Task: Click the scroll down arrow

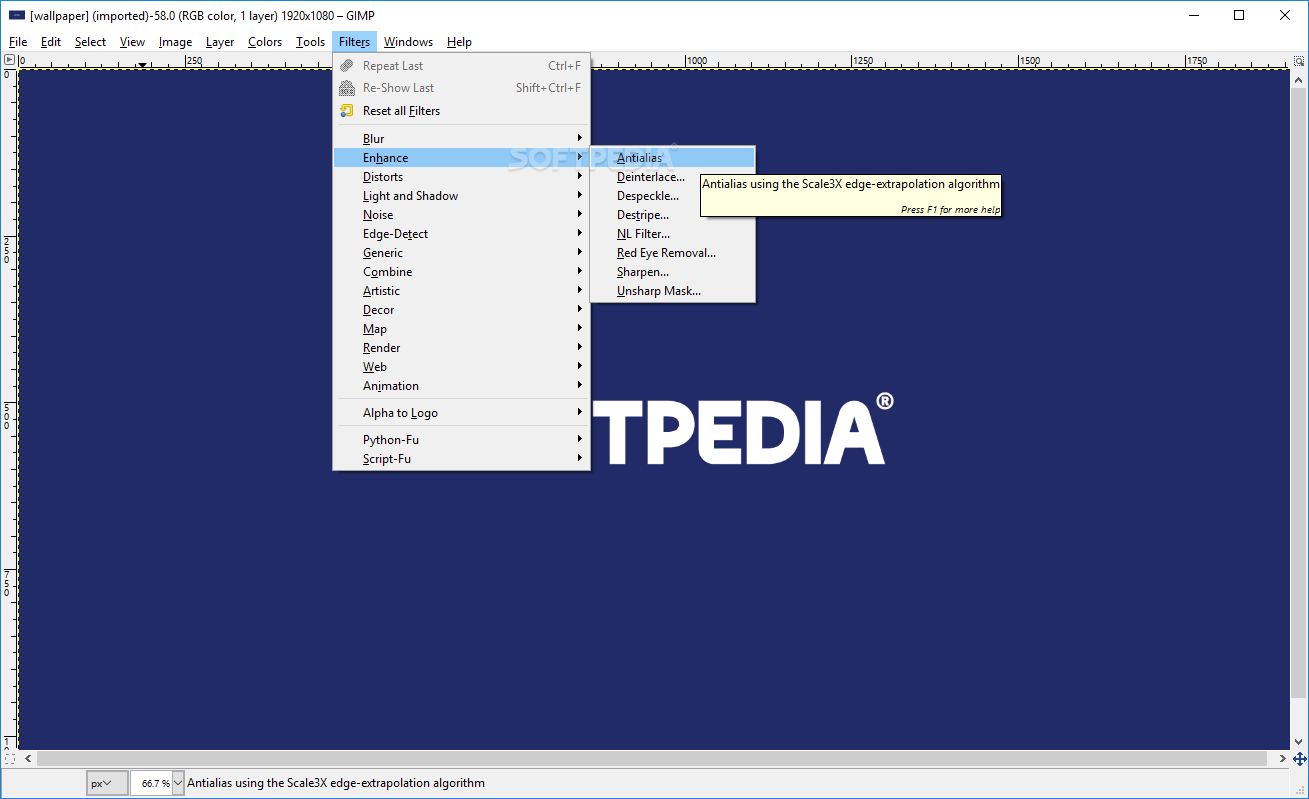Action: [x=1299, y=742]
